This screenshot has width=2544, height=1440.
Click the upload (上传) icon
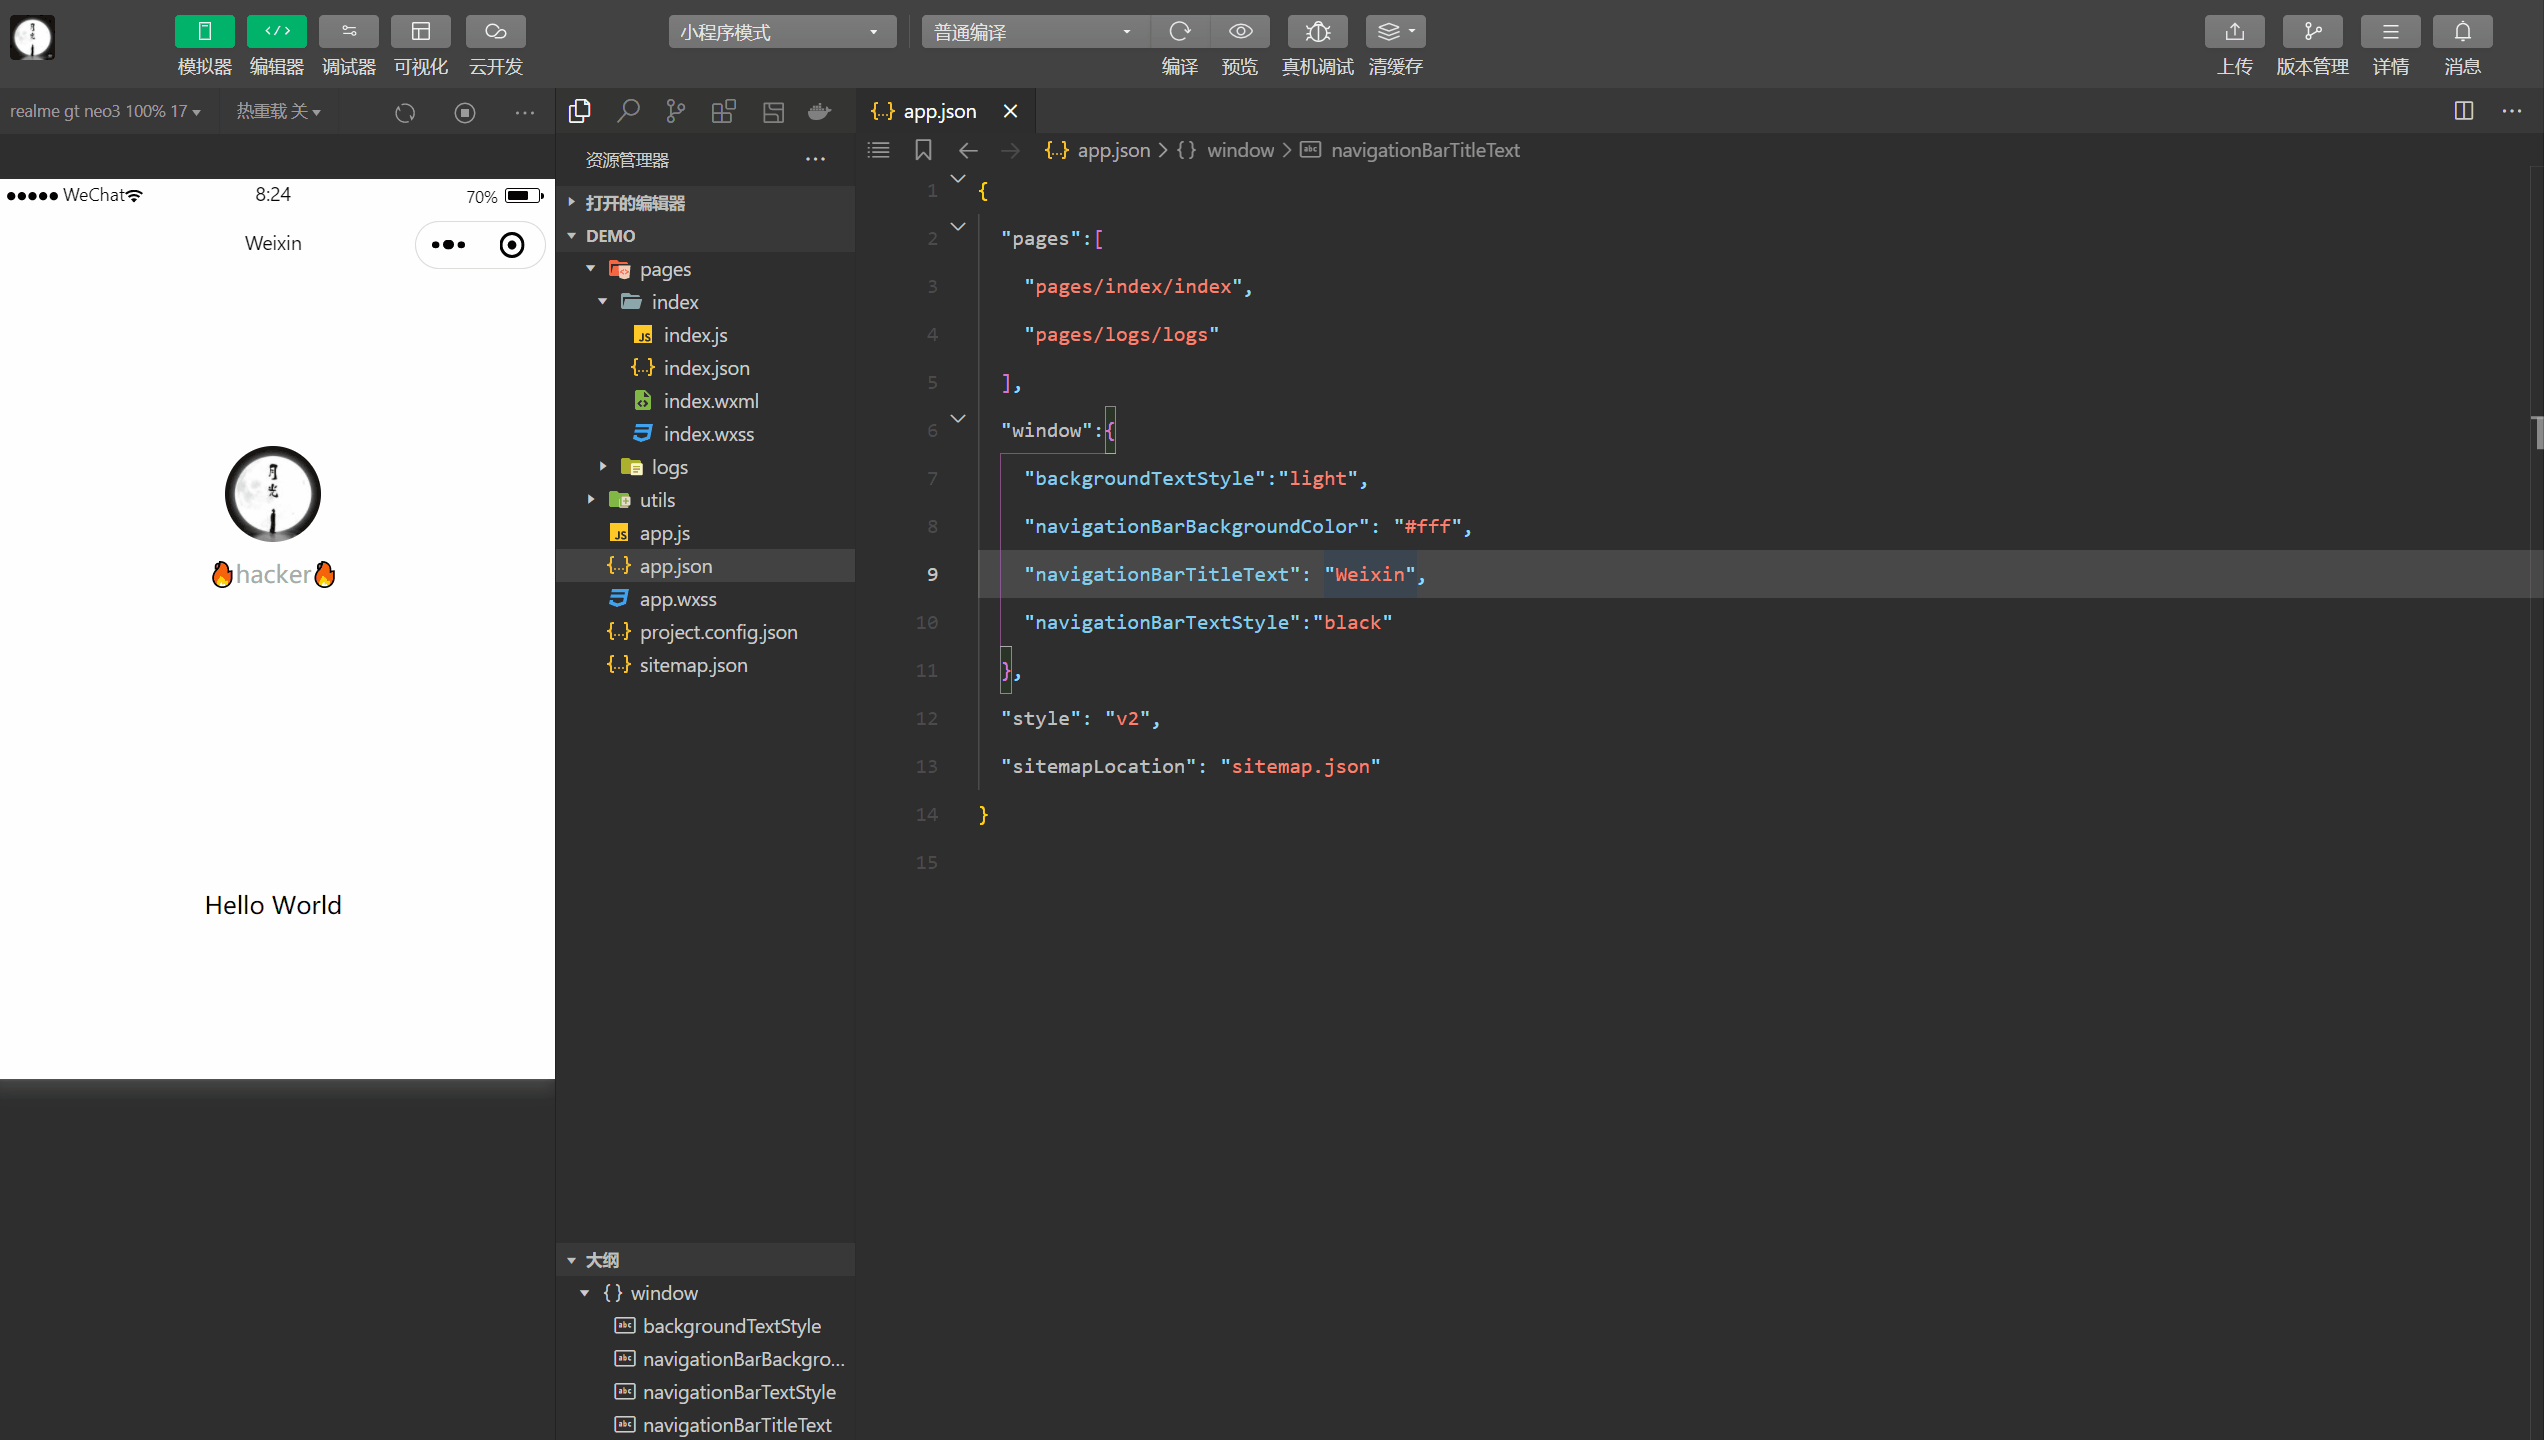pyautogui.click(x=2234, y=32)
